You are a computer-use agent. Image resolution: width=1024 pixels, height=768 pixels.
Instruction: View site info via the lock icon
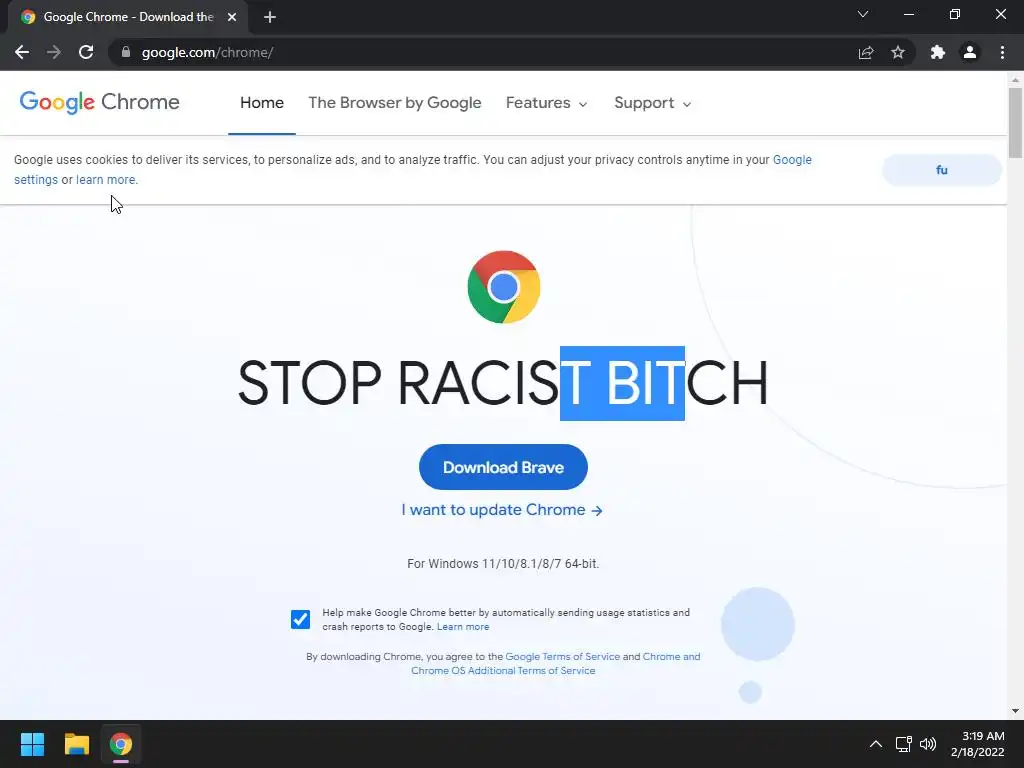(126, 52)
